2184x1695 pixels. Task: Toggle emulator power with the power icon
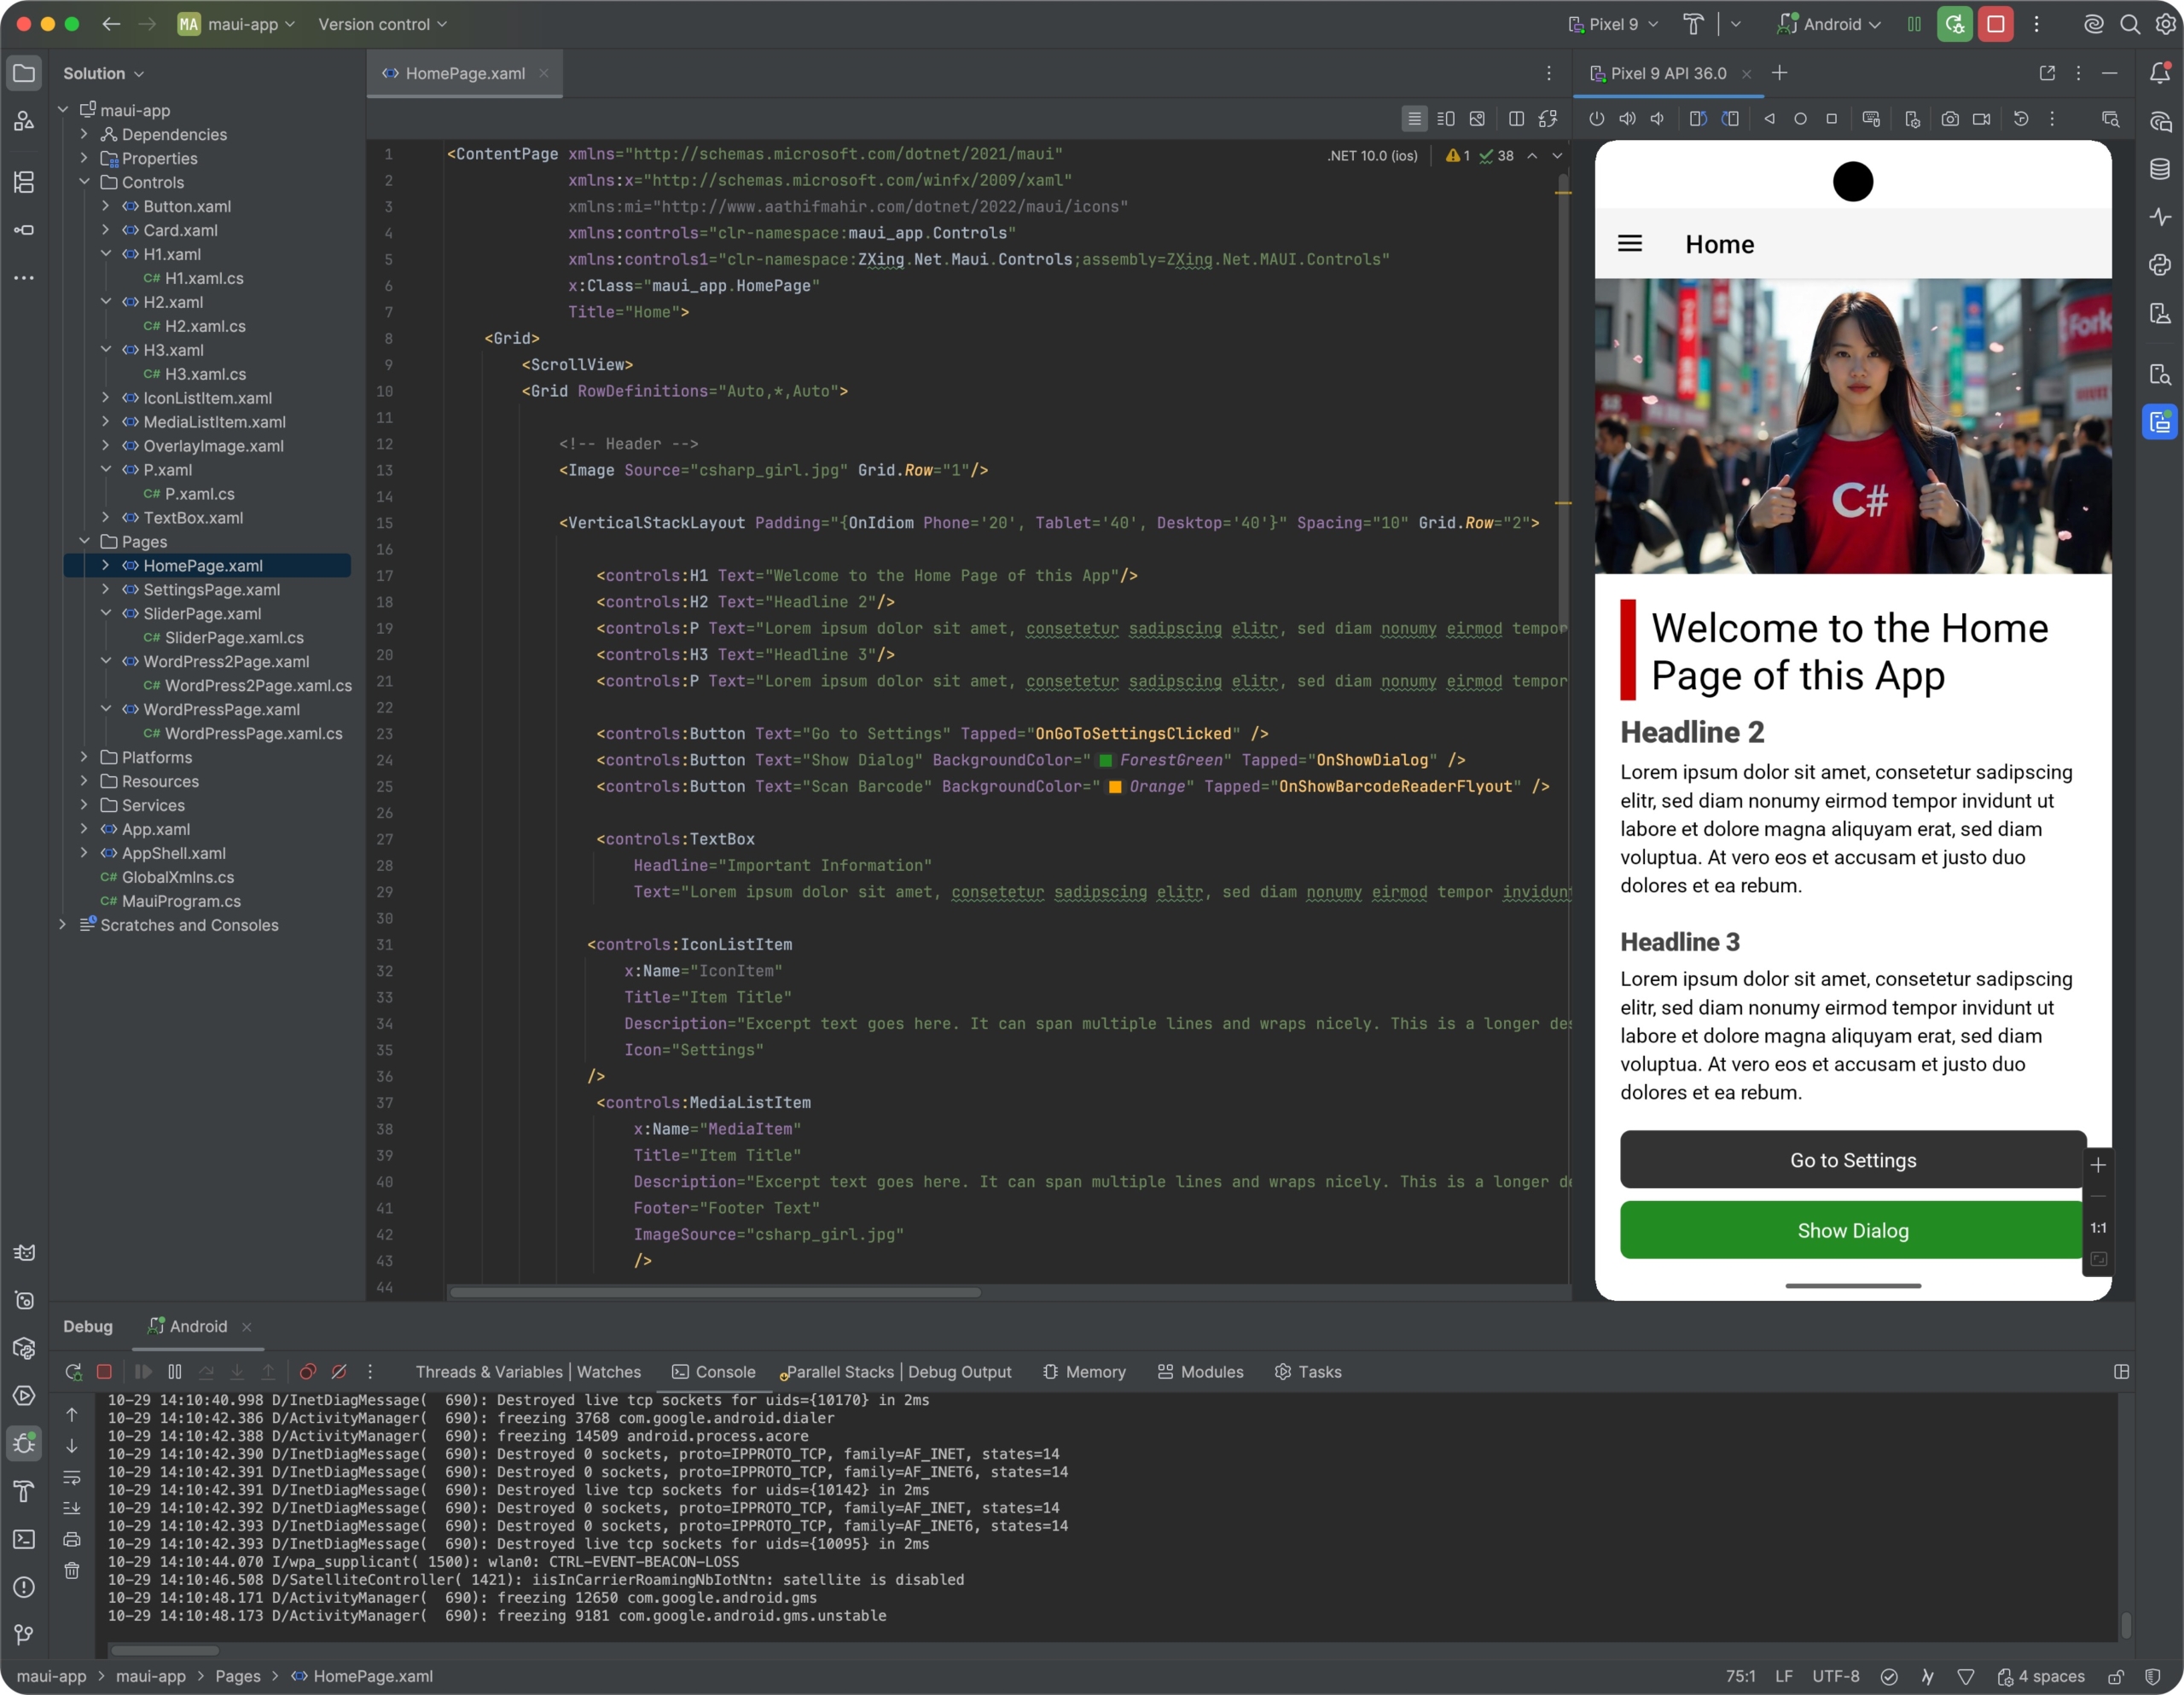[1595, 118]
